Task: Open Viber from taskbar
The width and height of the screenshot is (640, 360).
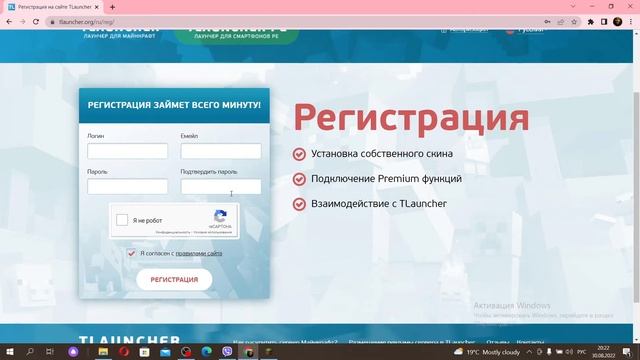Action: click(227, 352)
